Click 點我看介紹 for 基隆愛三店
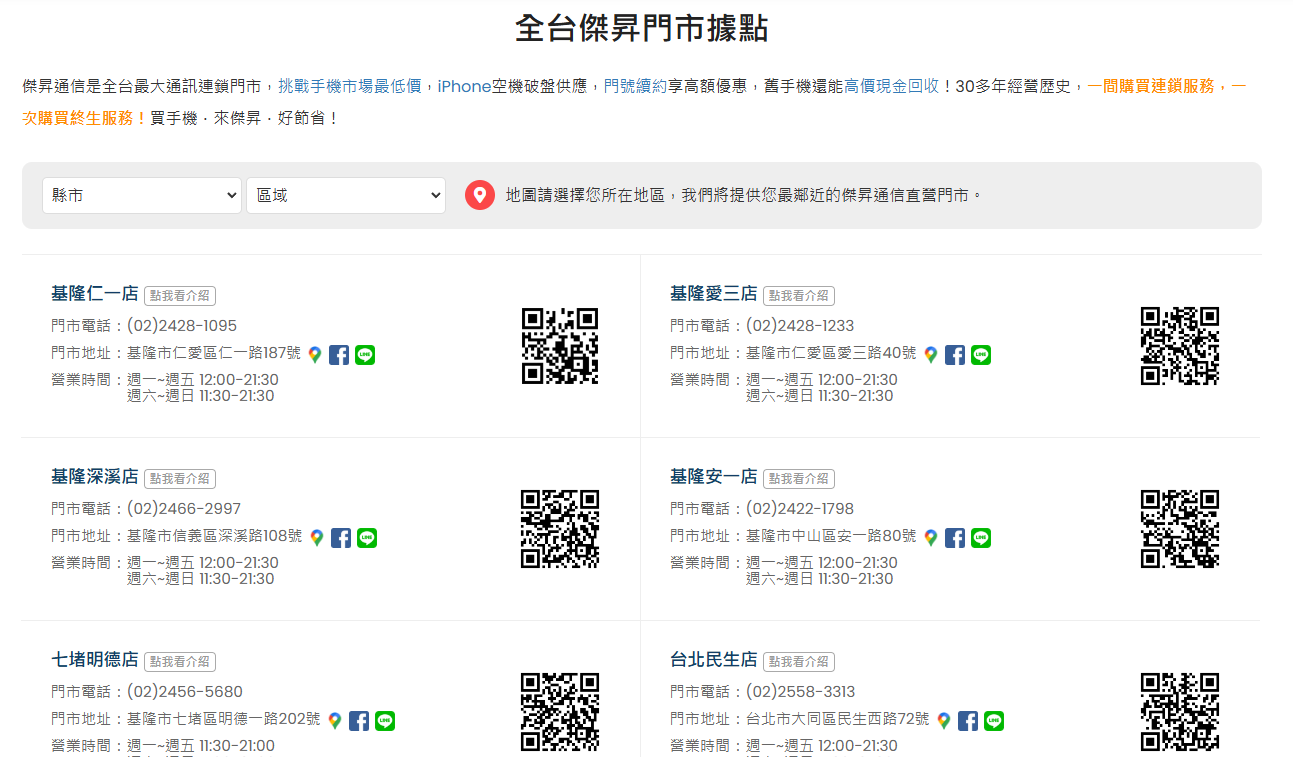 (x=799, y=296)
